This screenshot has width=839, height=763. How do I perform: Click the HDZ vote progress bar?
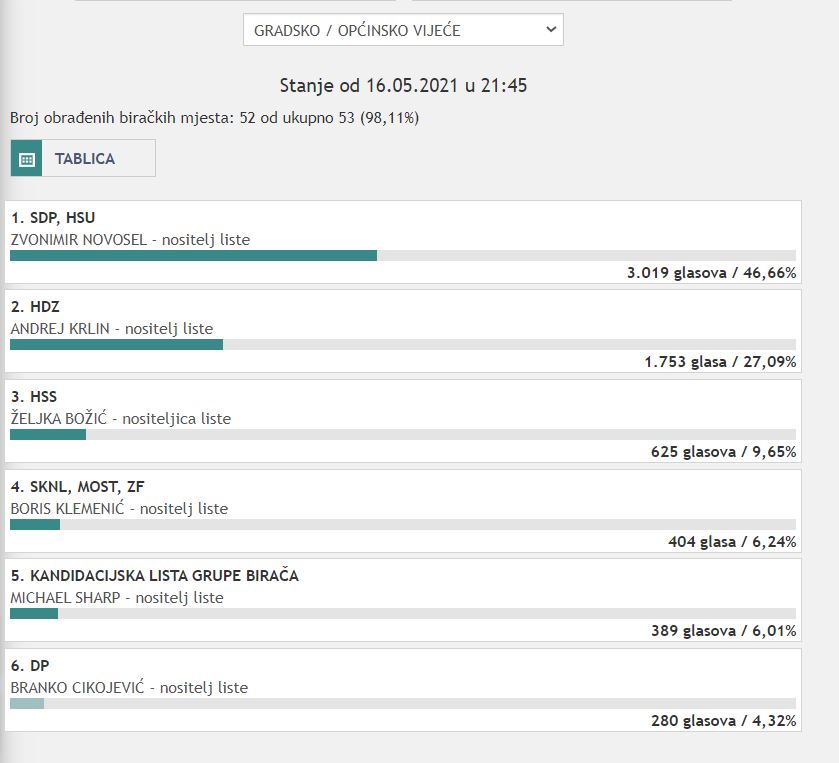(x=116, y=344)
